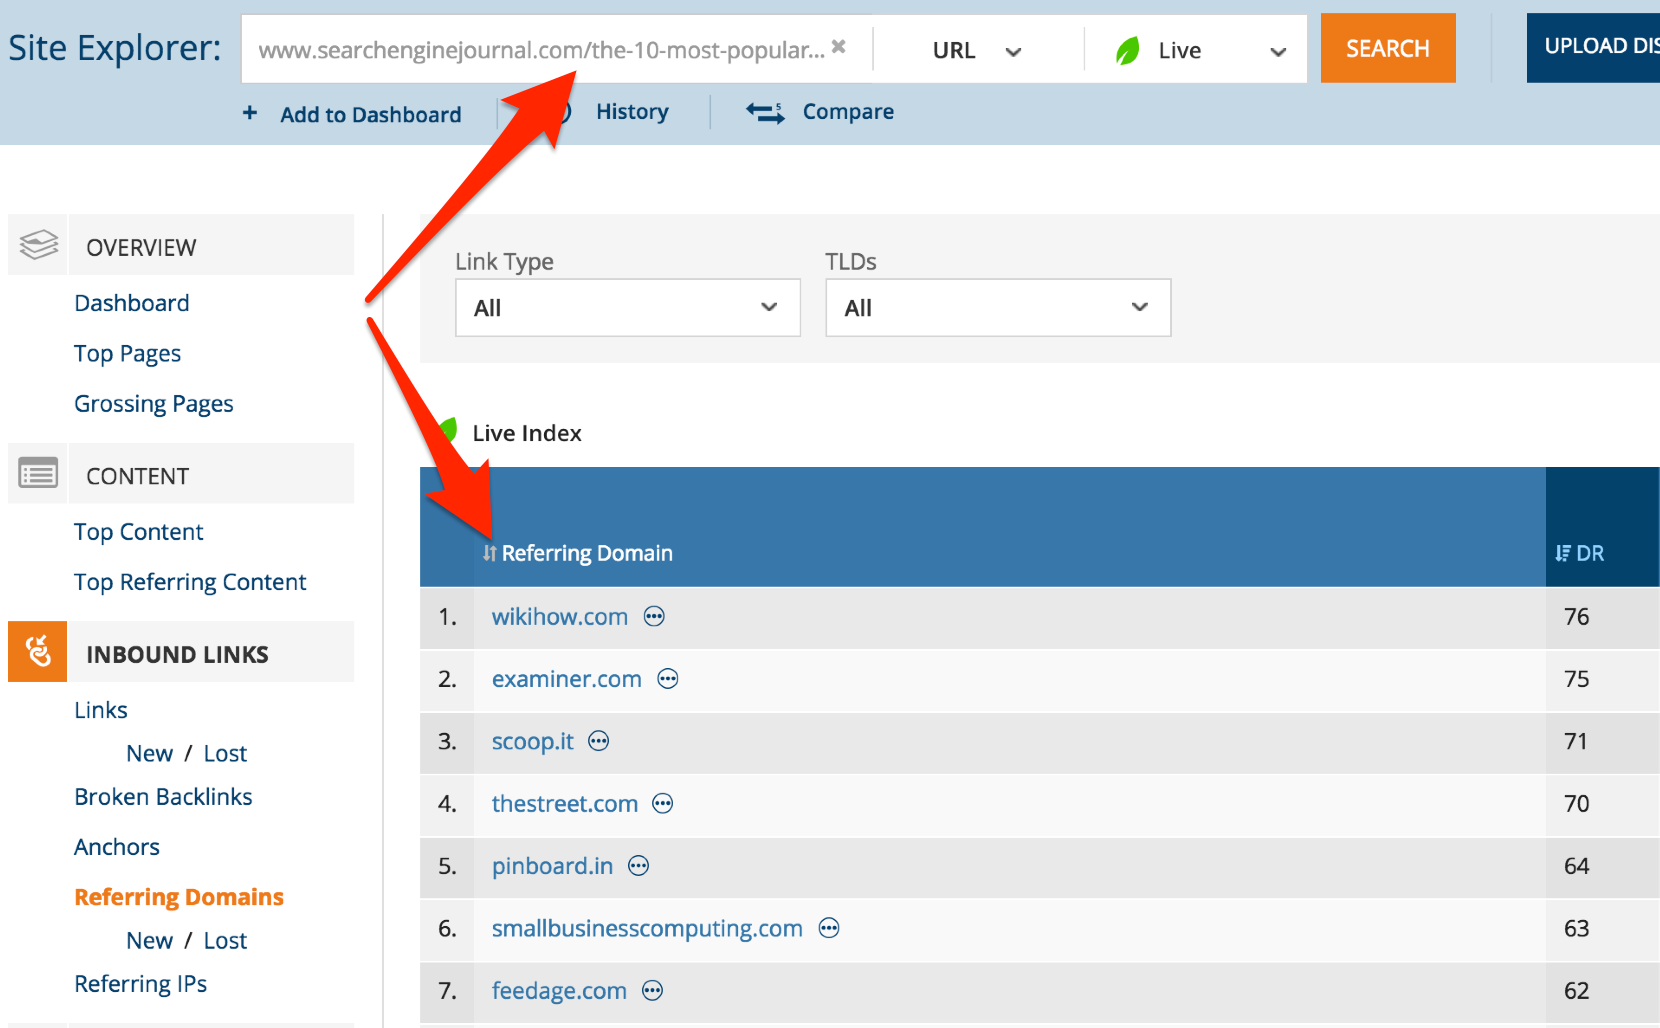The height and width of the screenshot is (1028, 1660).
Task: Open Anchors in the sidebar
Action: [117, 847]
